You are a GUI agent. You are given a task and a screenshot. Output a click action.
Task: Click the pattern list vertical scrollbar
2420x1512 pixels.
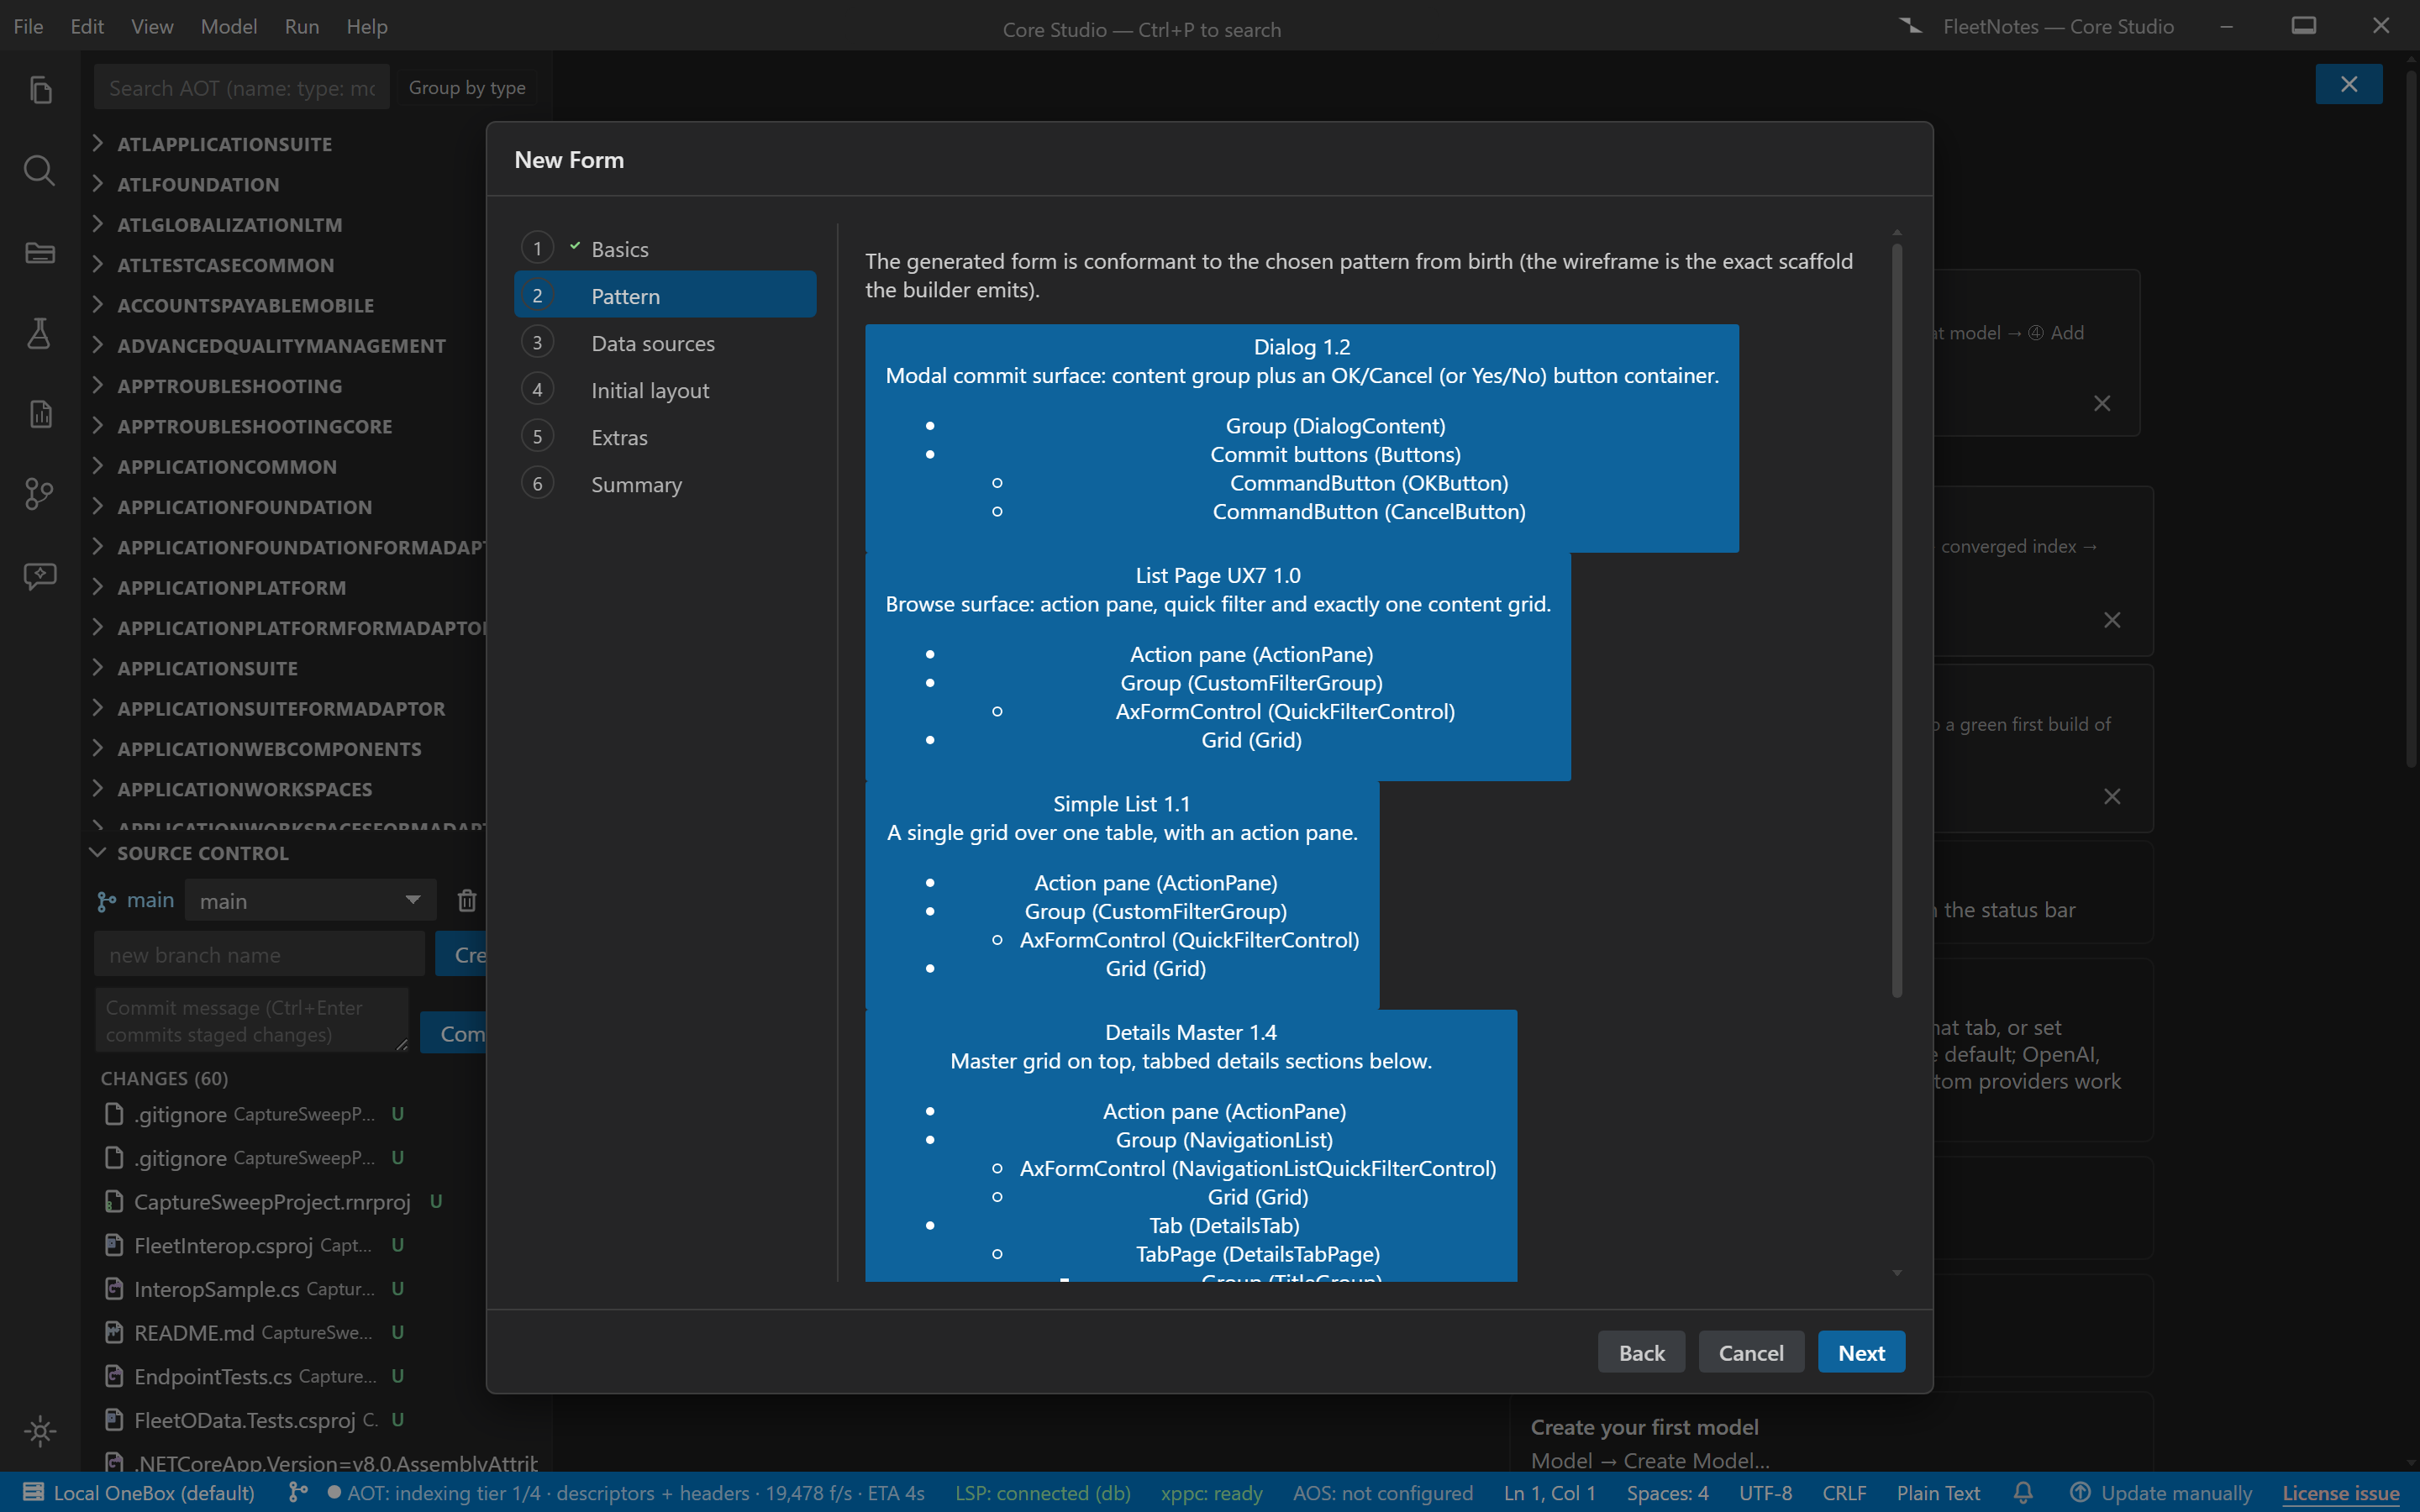[x=1897, y=620]
